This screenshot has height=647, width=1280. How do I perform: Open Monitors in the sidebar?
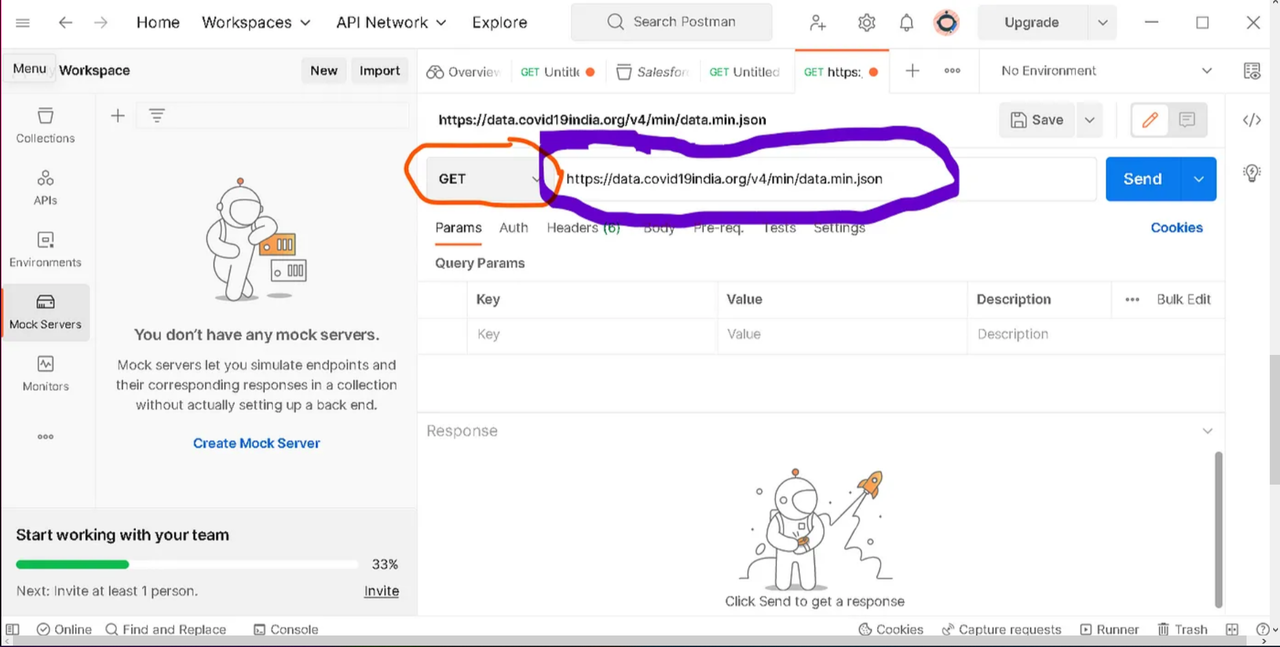[46, 373]
